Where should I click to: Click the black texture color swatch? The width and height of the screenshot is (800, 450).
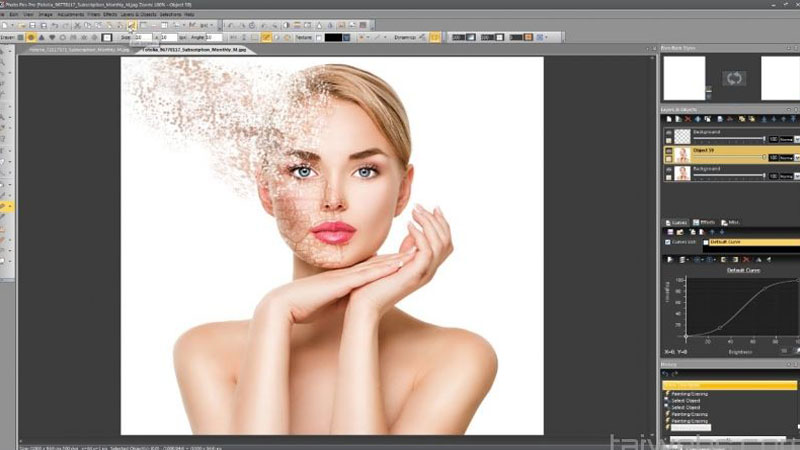pos(333,37)
